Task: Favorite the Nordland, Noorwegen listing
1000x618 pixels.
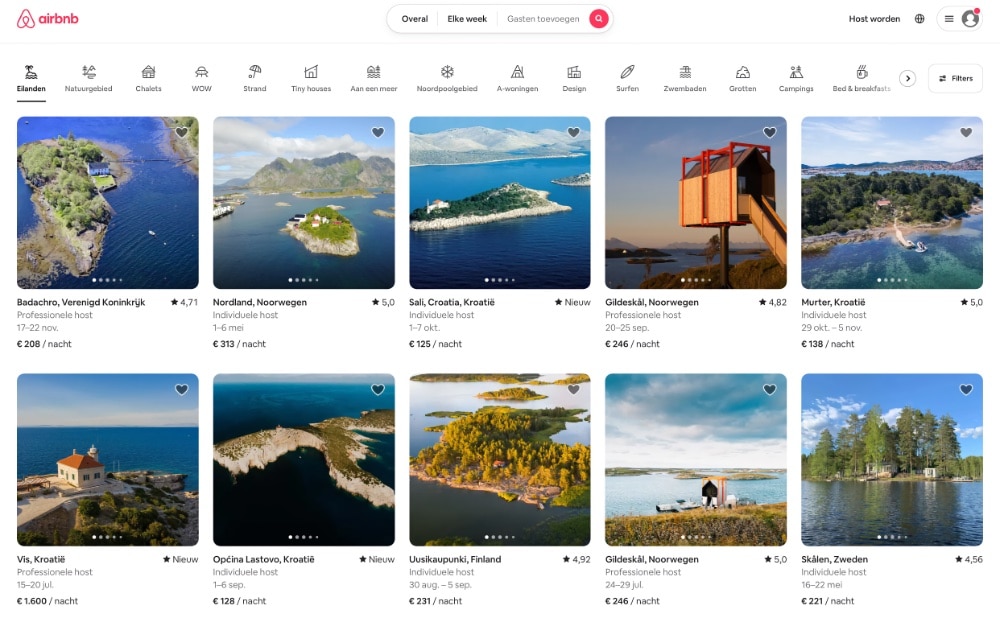Action: pos(378,132)
